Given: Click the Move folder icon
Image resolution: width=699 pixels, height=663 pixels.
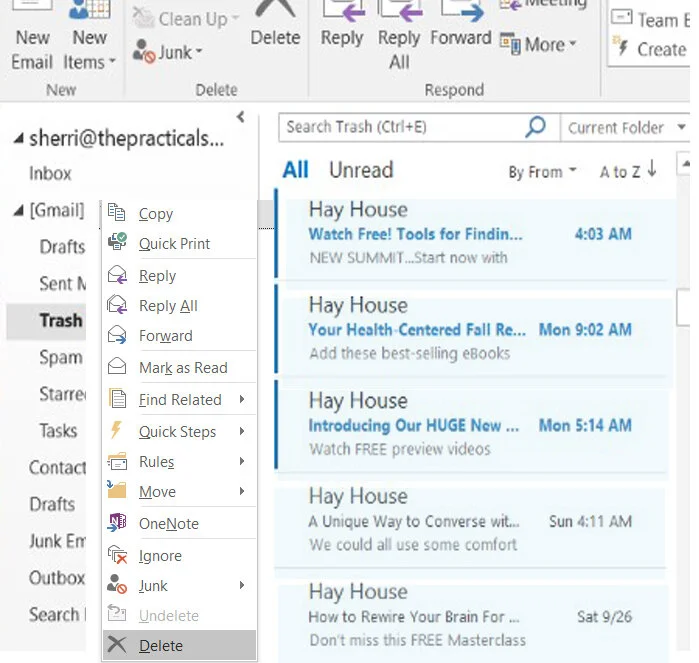Looking at the screenshot, I should pyautogui.click(x=117, y=490).
